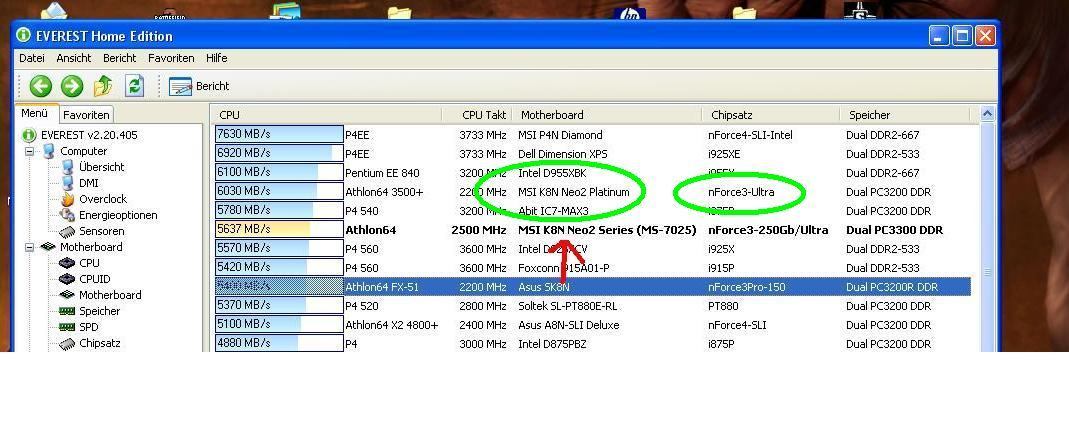The height and width of the screenshot is (448, 1069).
Task: Select the 6920 MB/s Dell Dimension row
Action: [592, 154]
